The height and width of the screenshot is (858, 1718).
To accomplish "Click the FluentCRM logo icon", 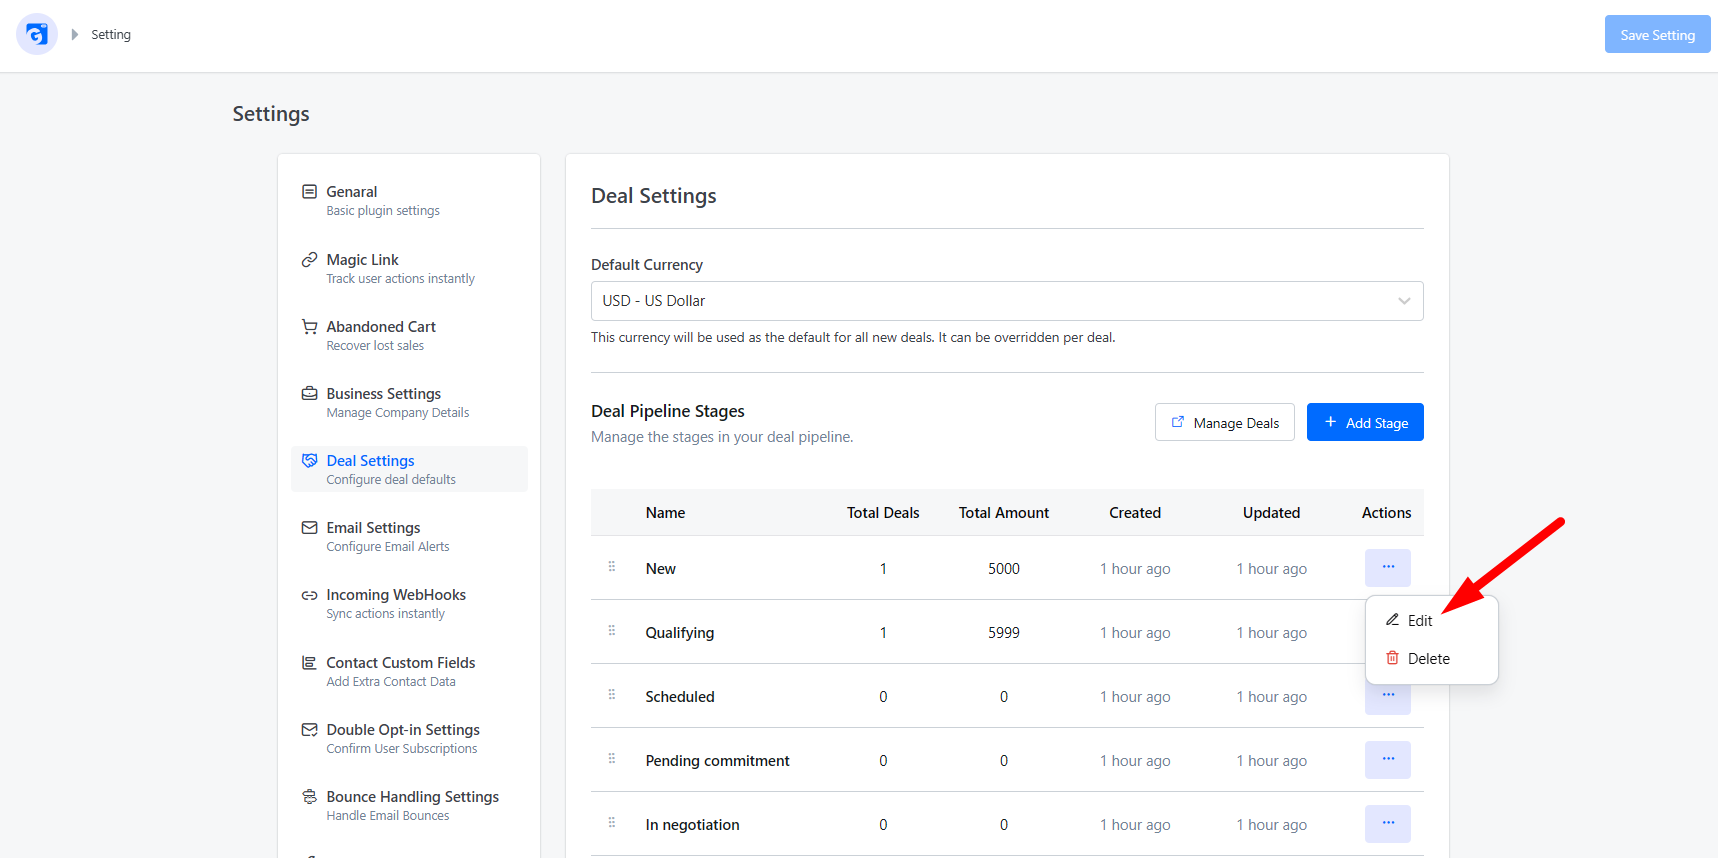I will [x=37, y=34].
